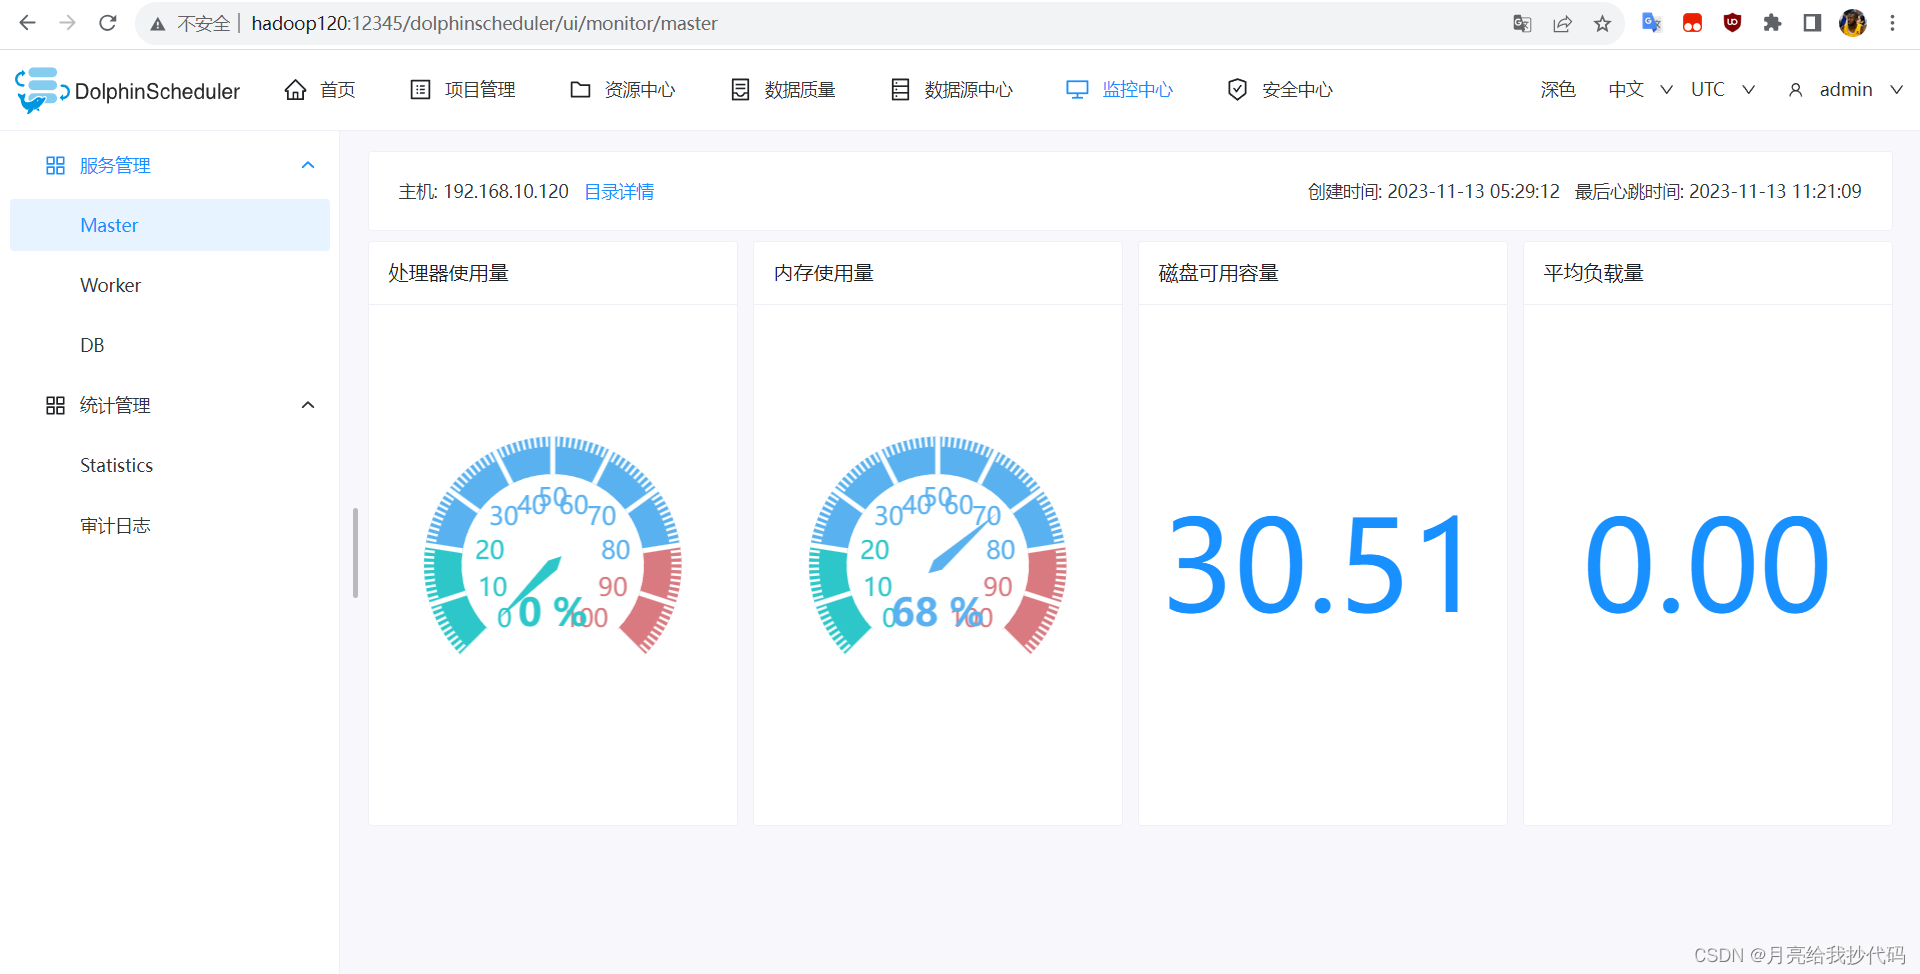
Task: Click the 磁盘可用容量 card title
Action: 1219,273
